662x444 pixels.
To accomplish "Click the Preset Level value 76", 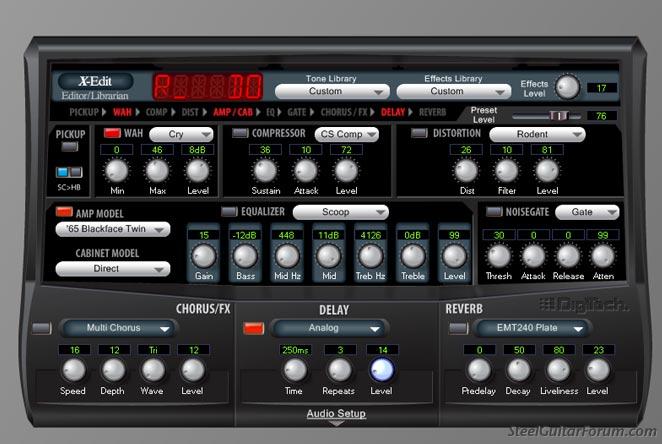I will (602, 116).
